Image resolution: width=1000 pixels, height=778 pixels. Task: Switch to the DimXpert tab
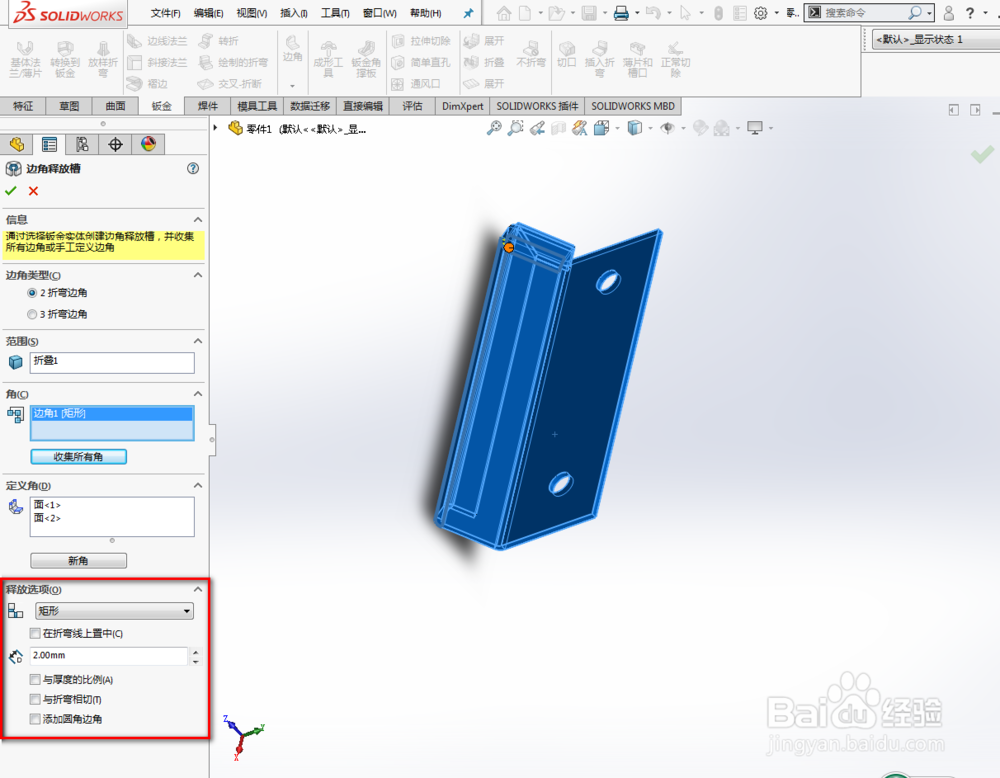462,106
